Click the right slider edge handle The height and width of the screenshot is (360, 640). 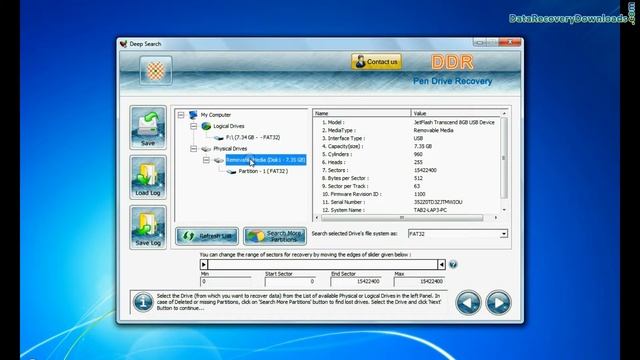441,264
